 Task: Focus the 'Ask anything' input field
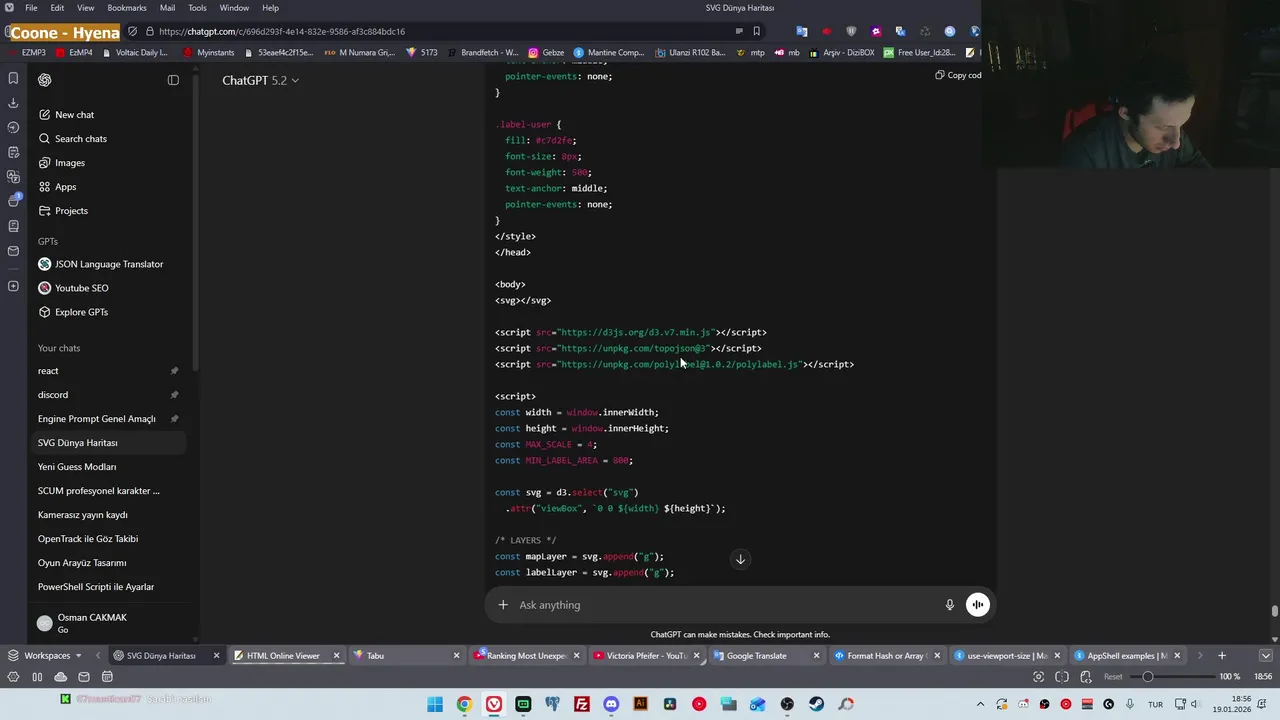[x=725, y=605]
